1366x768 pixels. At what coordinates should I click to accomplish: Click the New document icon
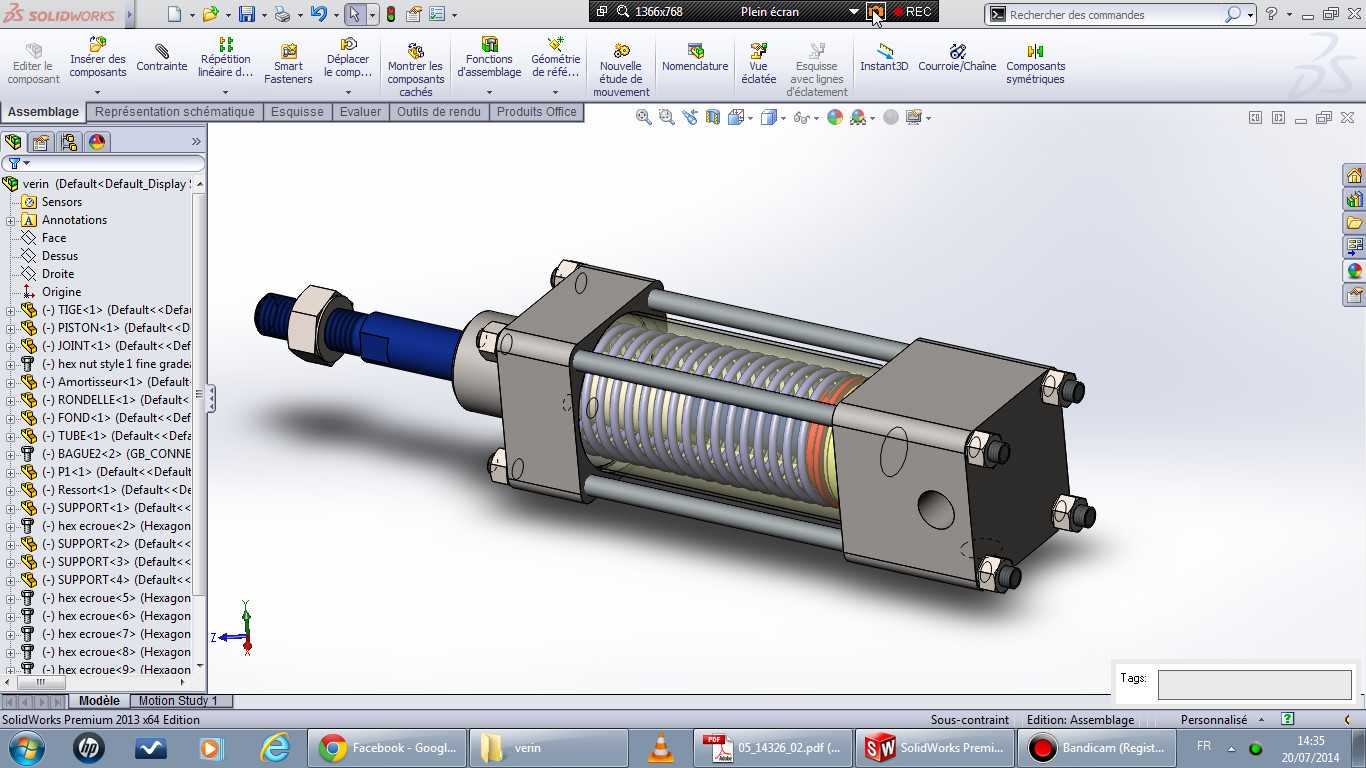tap(174, 14)
